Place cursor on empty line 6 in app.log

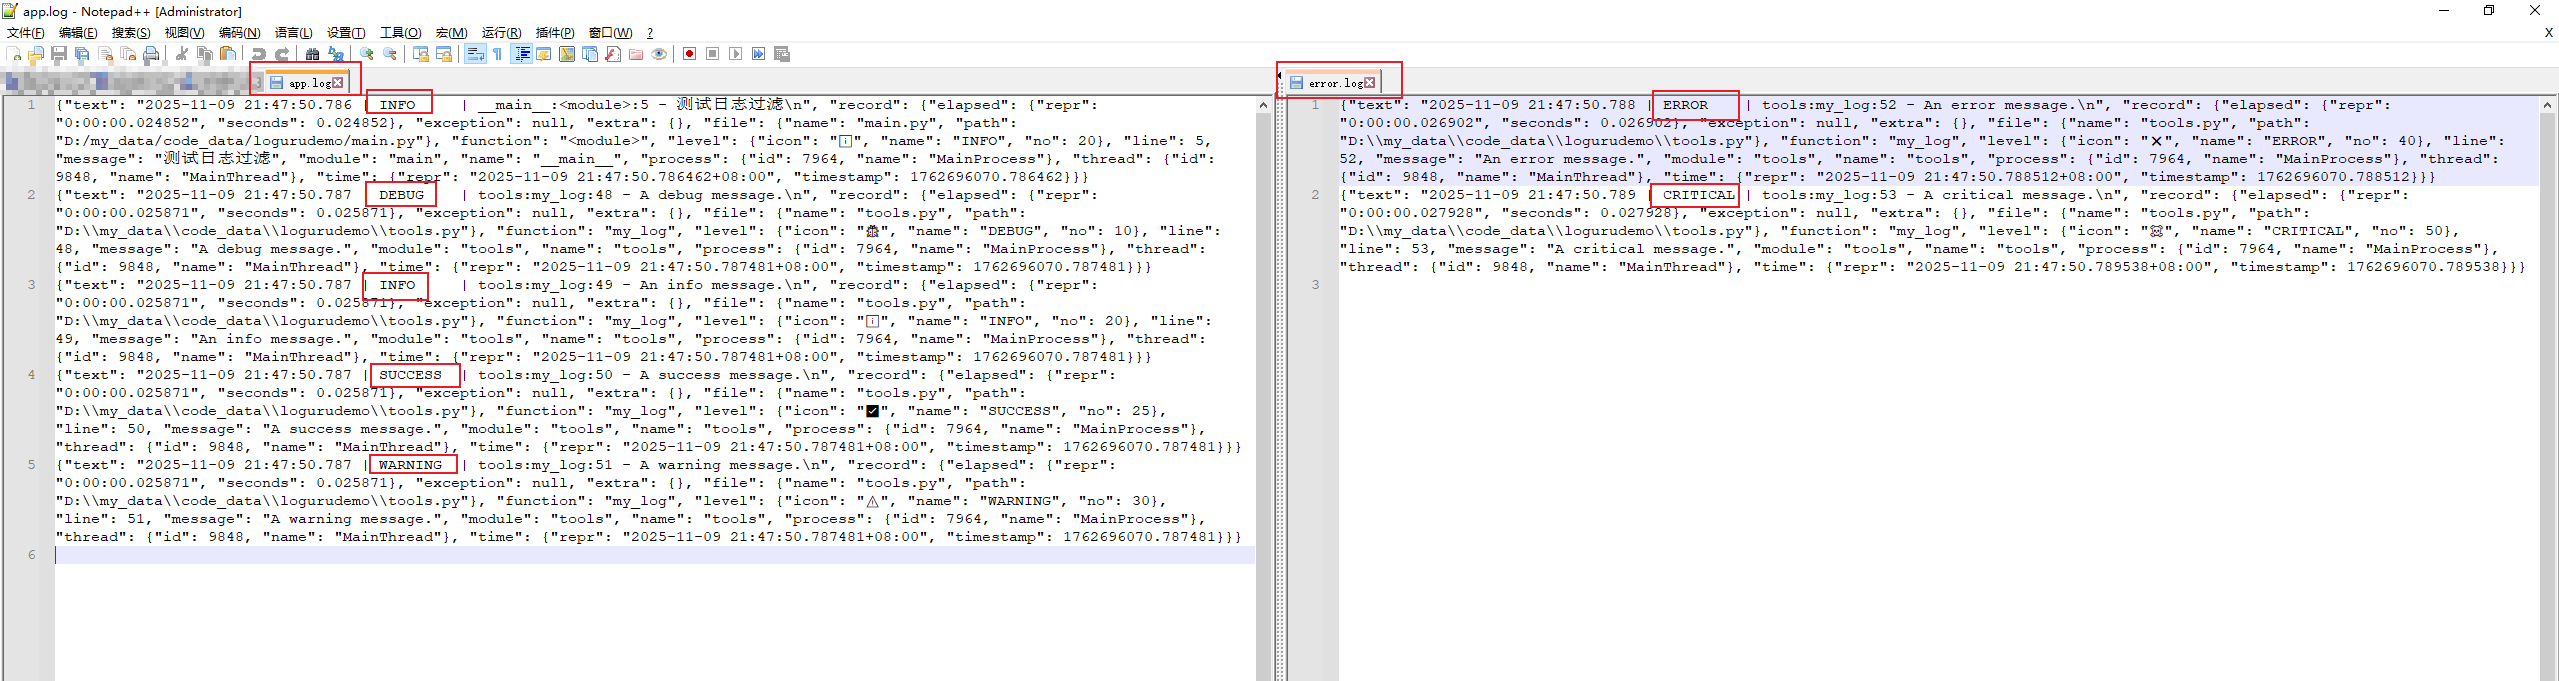point(655,555)
